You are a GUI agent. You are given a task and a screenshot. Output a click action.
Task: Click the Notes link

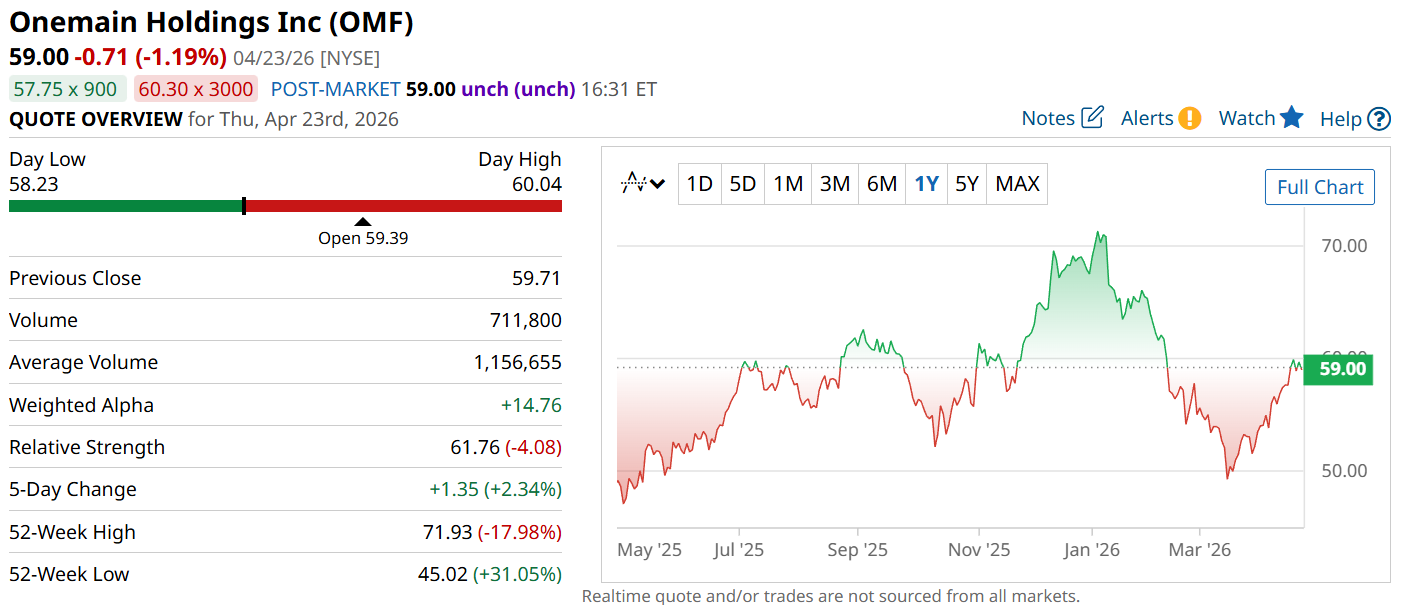click(1047, 118)
